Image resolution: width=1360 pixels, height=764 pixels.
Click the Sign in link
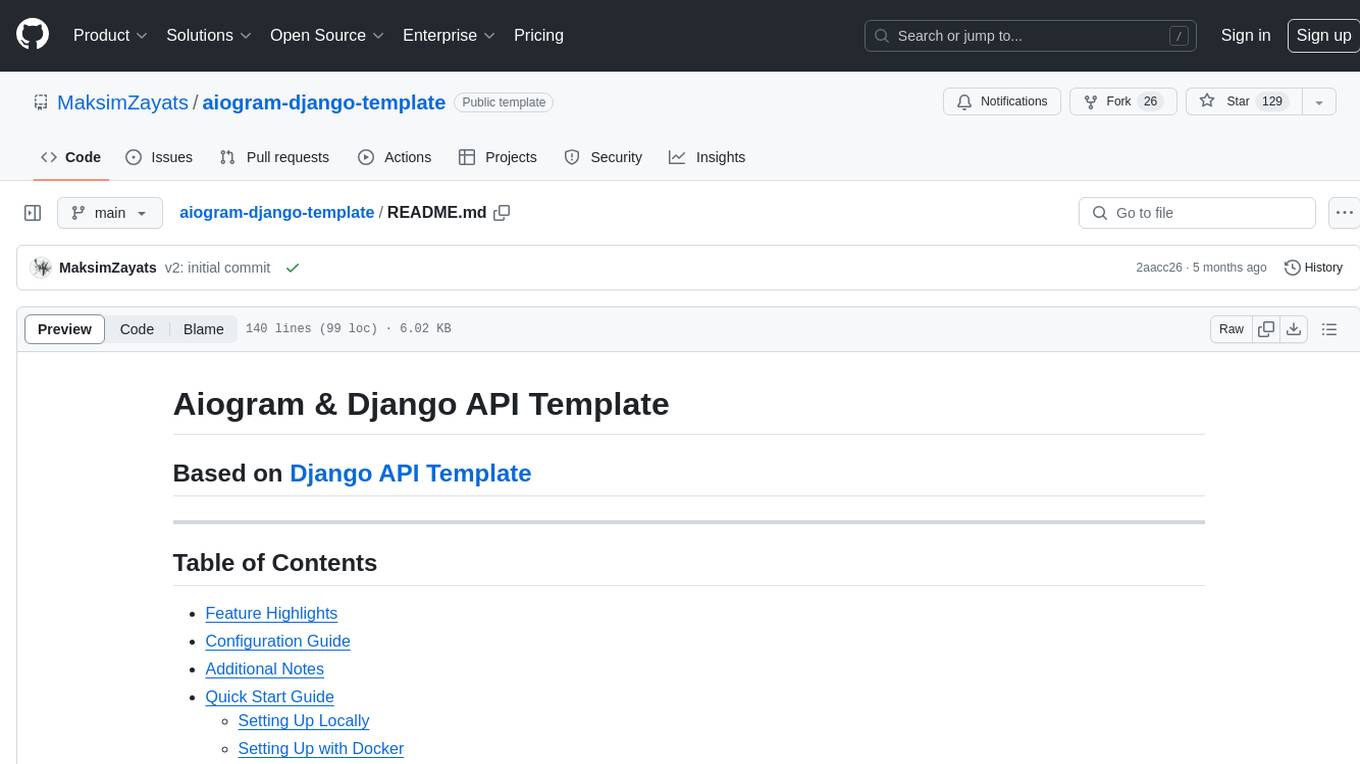[1246, 35]
